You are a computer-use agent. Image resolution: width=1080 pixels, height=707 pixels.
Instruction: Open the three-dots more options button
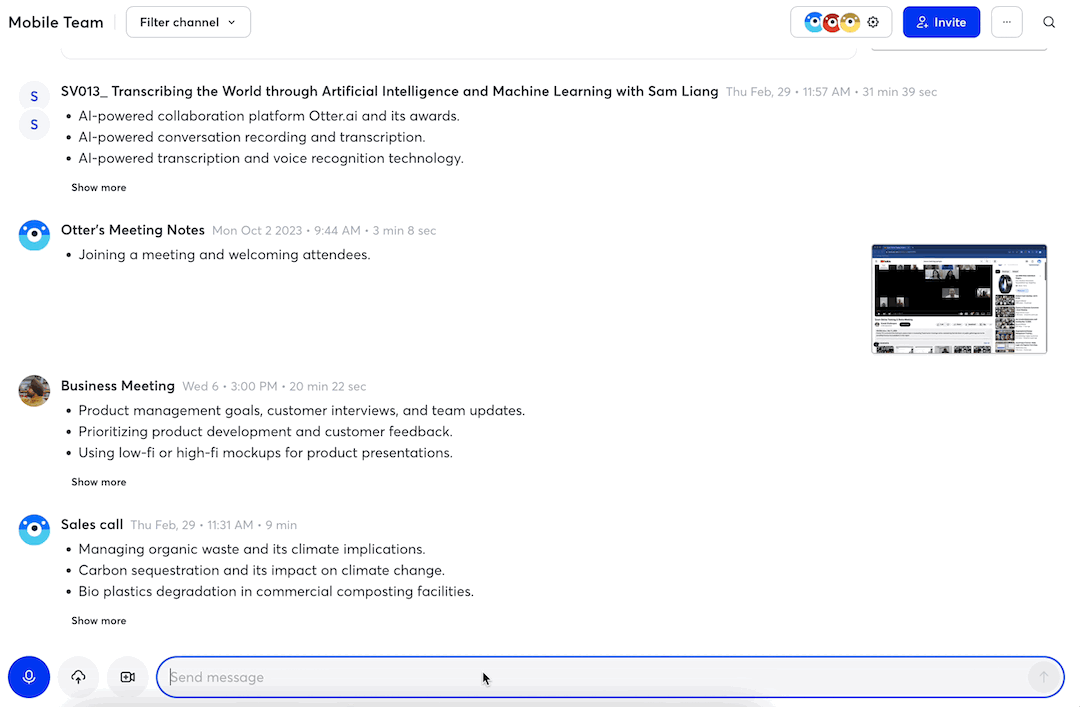1006,22
